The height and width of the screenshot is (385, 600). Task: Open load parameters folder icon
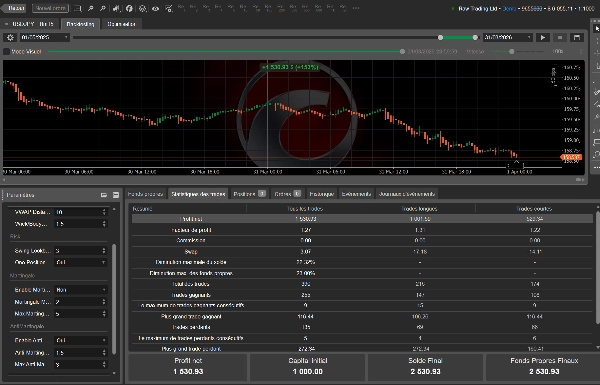pyautogui.click(x=104, y=195)
